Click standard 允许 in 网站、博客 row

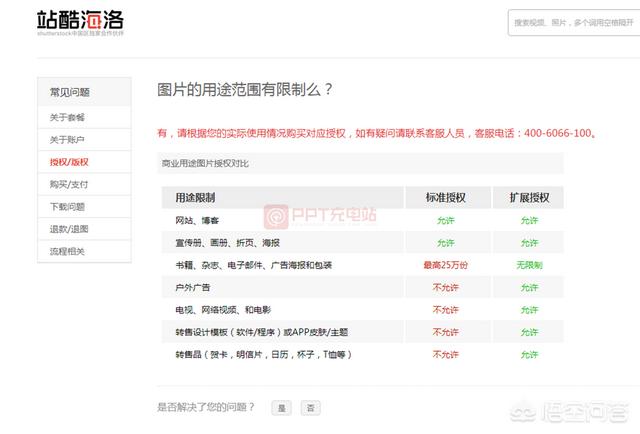pos(446,221)
